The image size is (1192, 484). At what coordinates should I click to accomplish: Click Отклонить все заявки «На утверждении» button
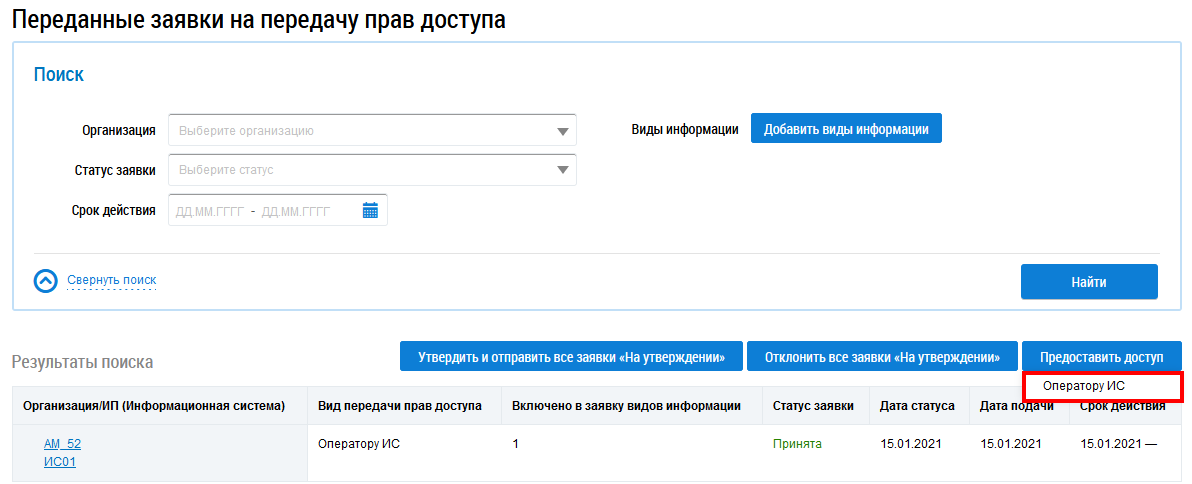[x=882, y=357]
